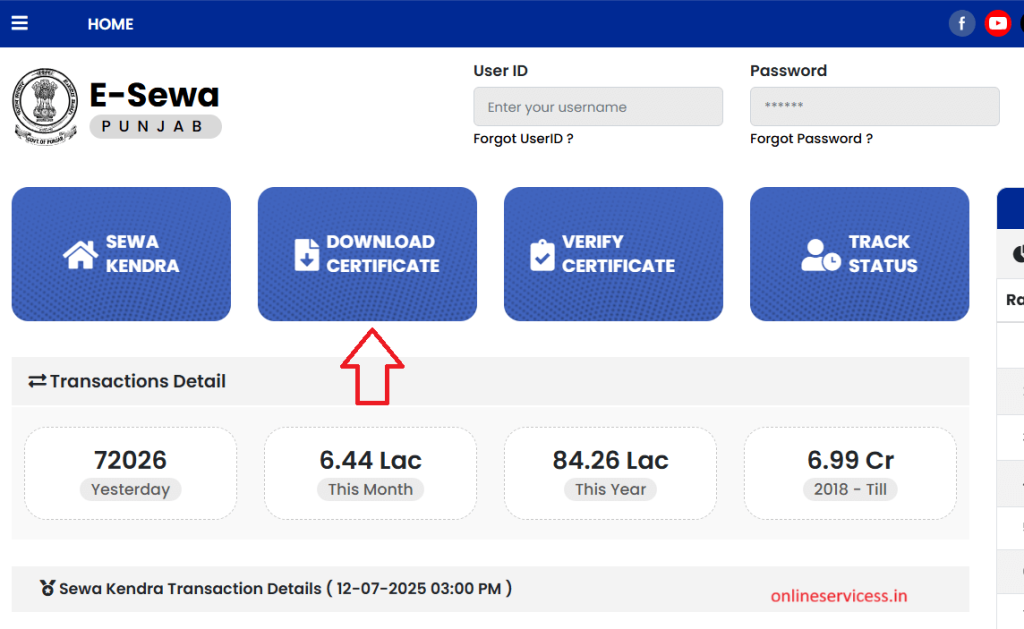Click the medal icon beside Sewa Kendra Transaction Details
Viewport: 1024px width, 629px height.
point(47,588)
